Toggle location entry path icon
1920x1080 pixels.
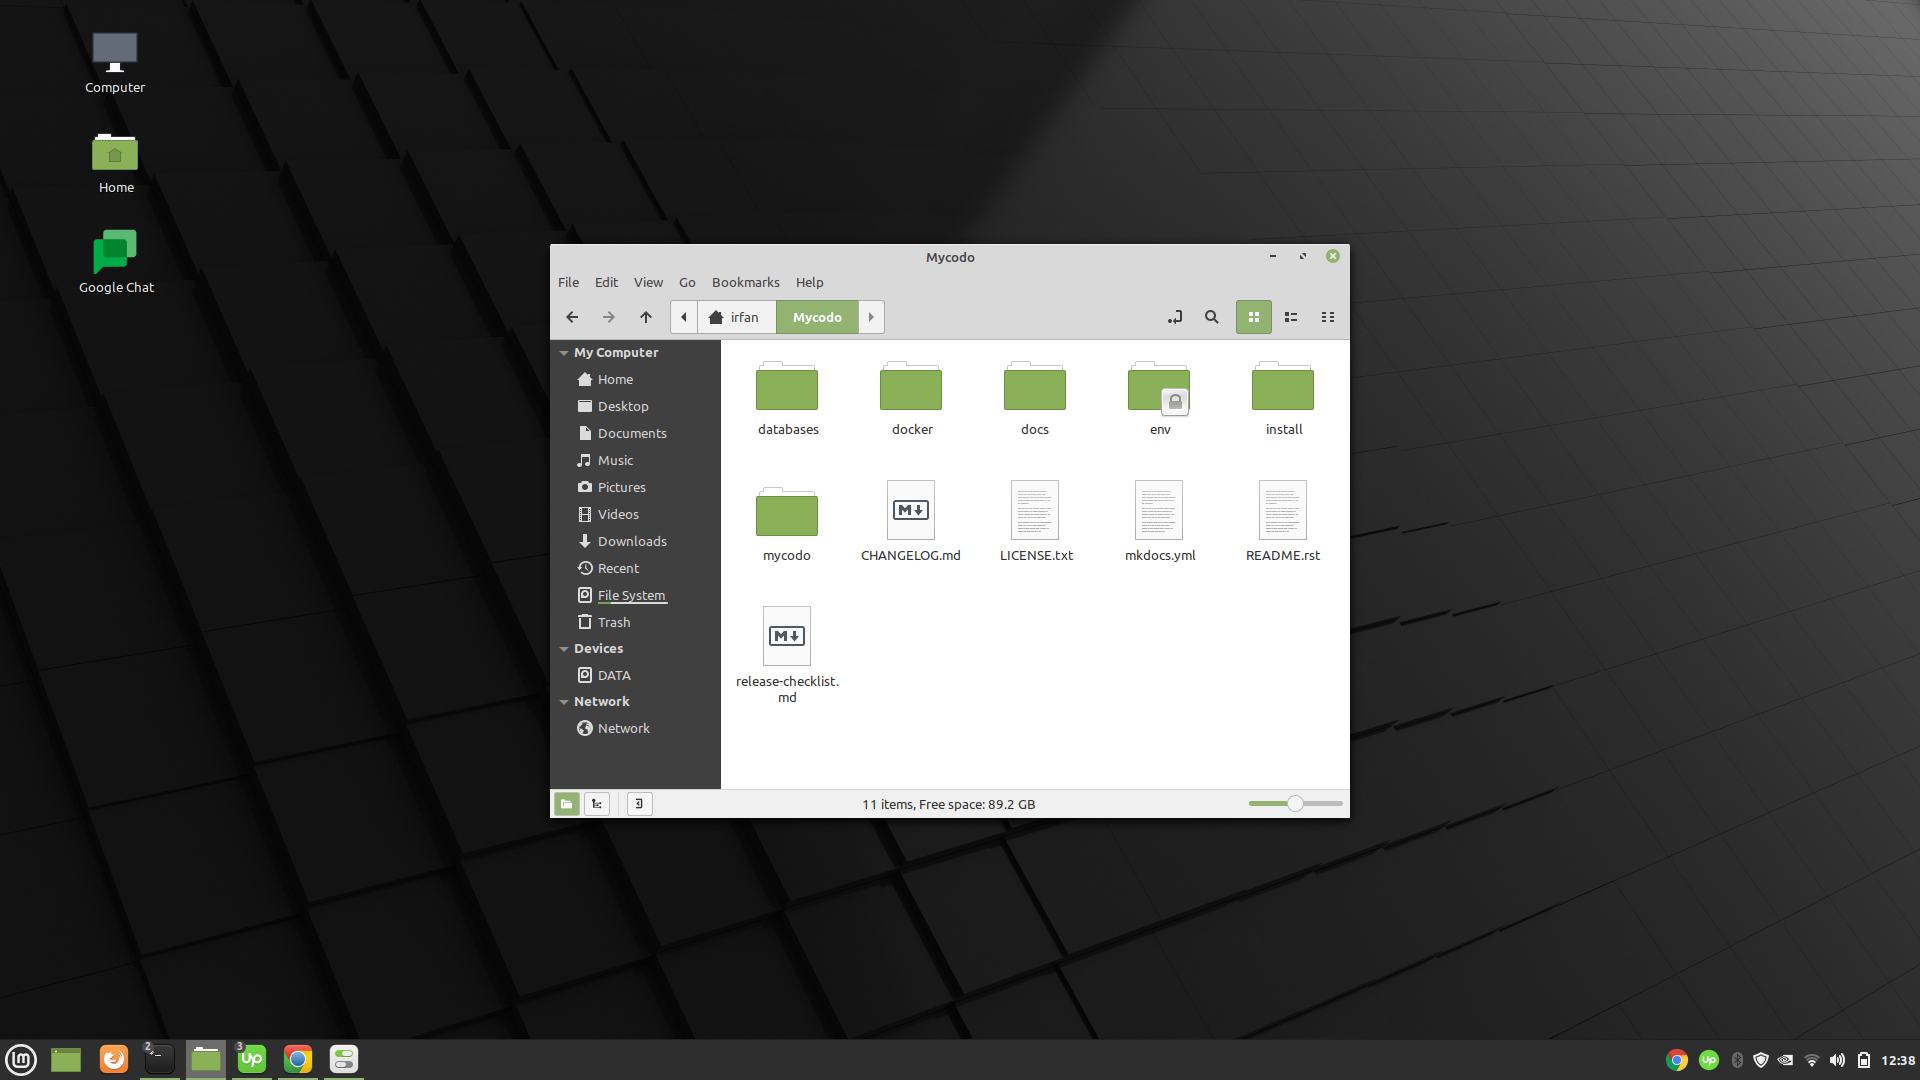click(1175, 317)
